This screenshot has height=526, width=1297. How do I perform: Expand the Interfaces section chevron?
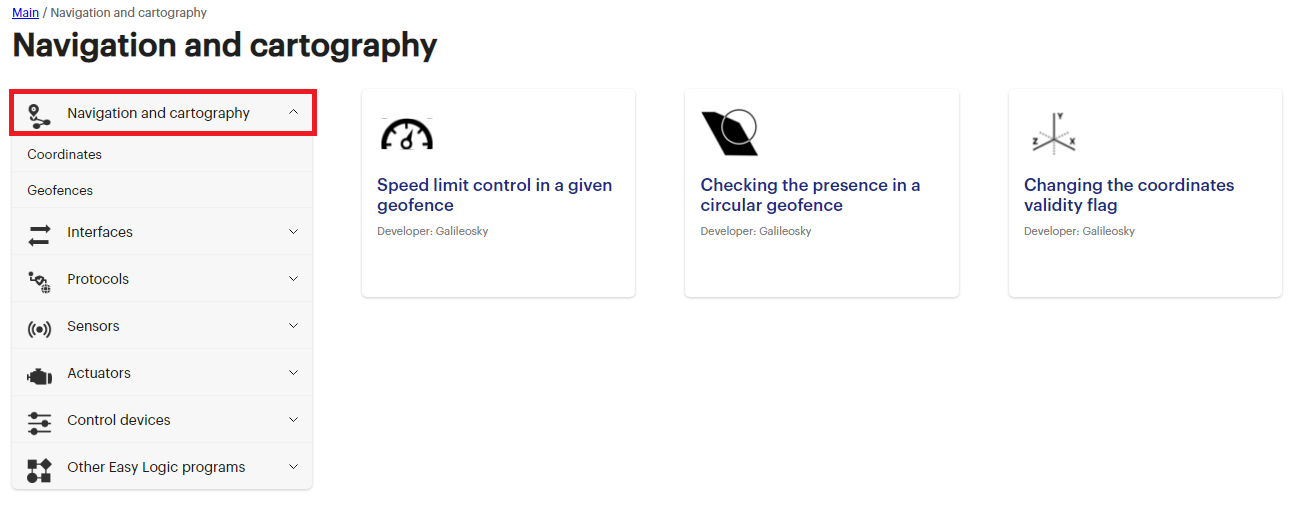point(293,232)
